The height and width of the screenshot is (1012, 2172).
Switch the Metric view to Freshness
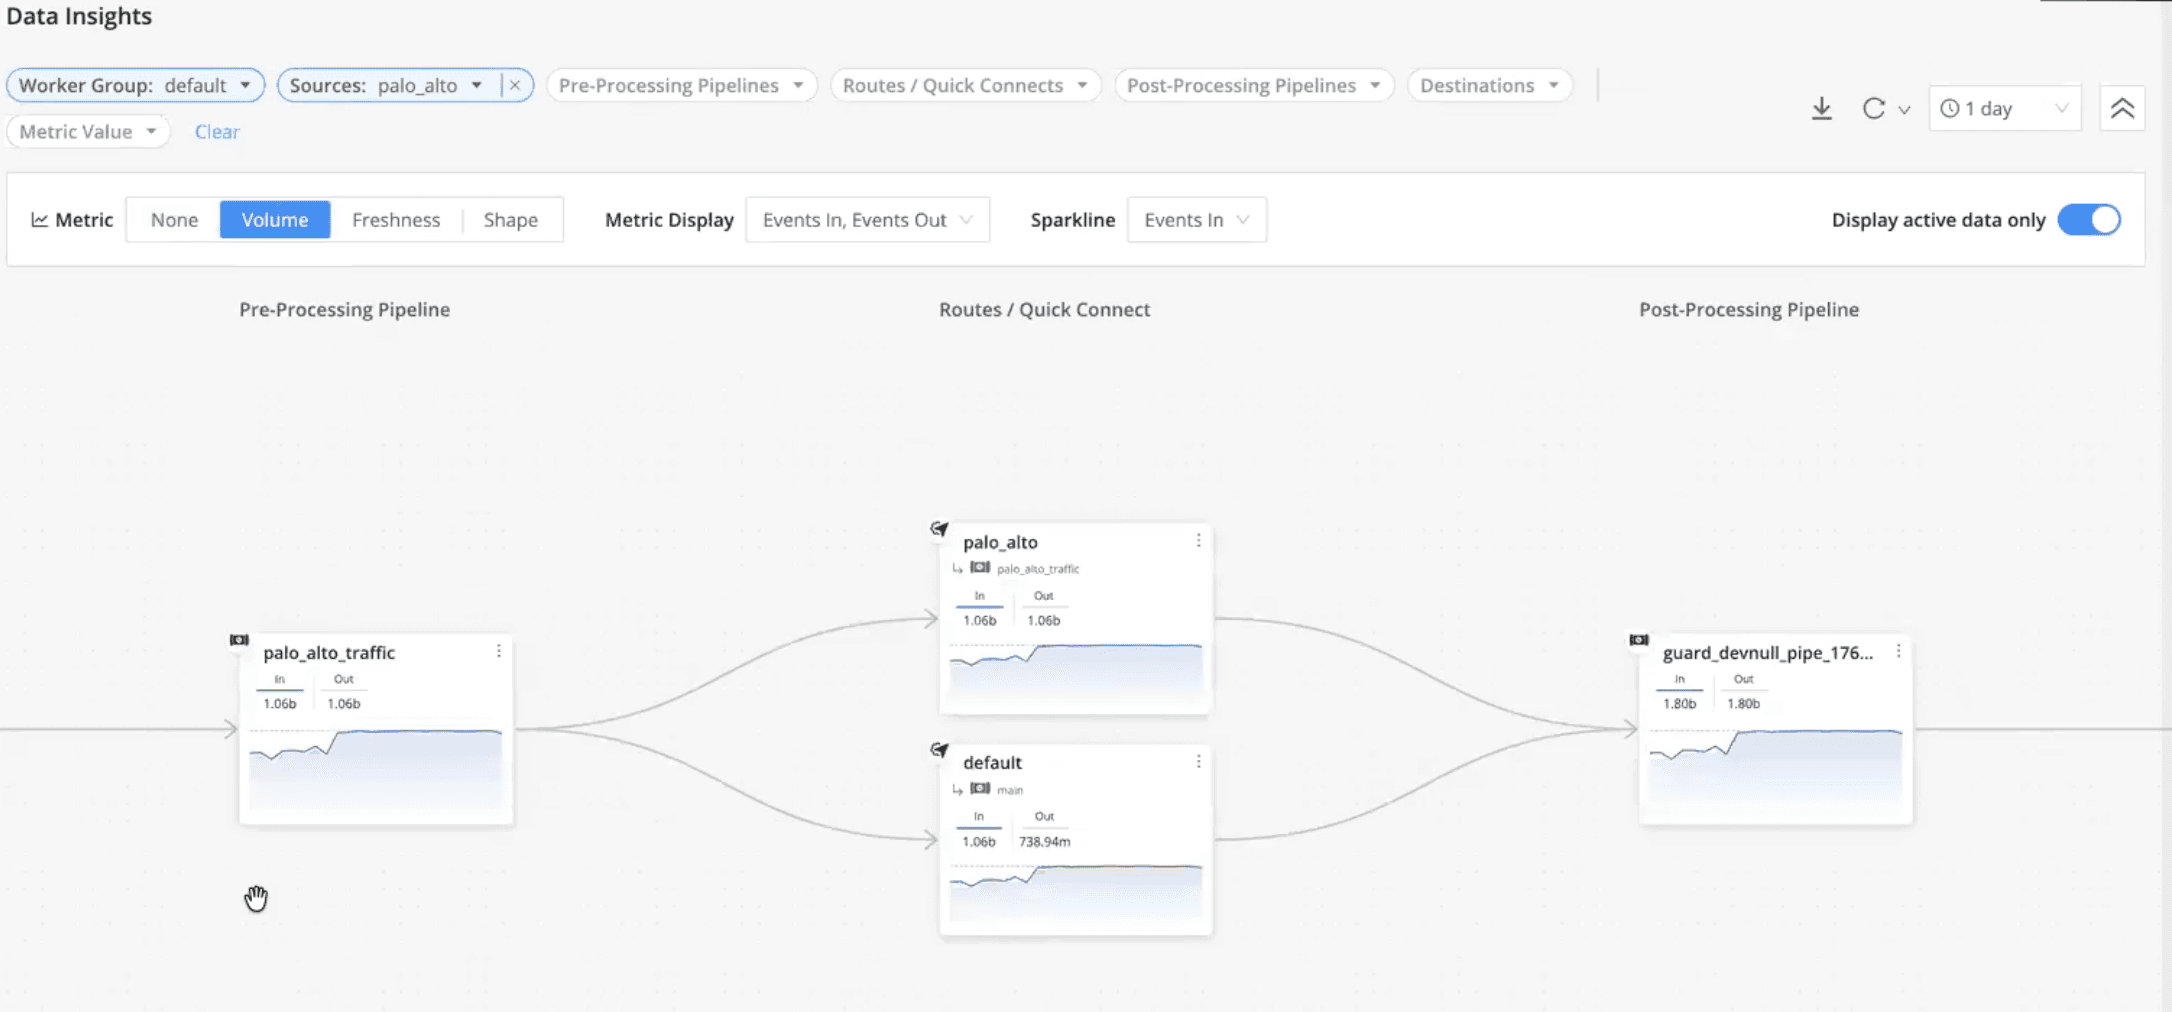pyautogui.click(x=396, y=219)
